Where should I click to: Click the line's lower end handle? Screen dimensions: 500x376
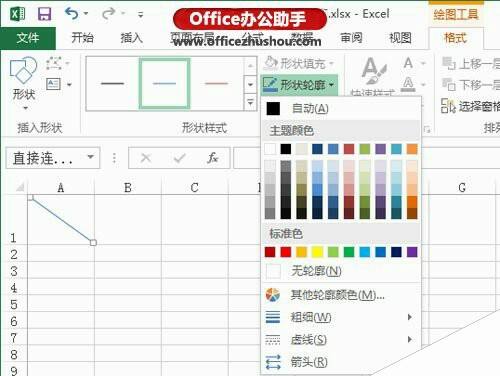93,242
